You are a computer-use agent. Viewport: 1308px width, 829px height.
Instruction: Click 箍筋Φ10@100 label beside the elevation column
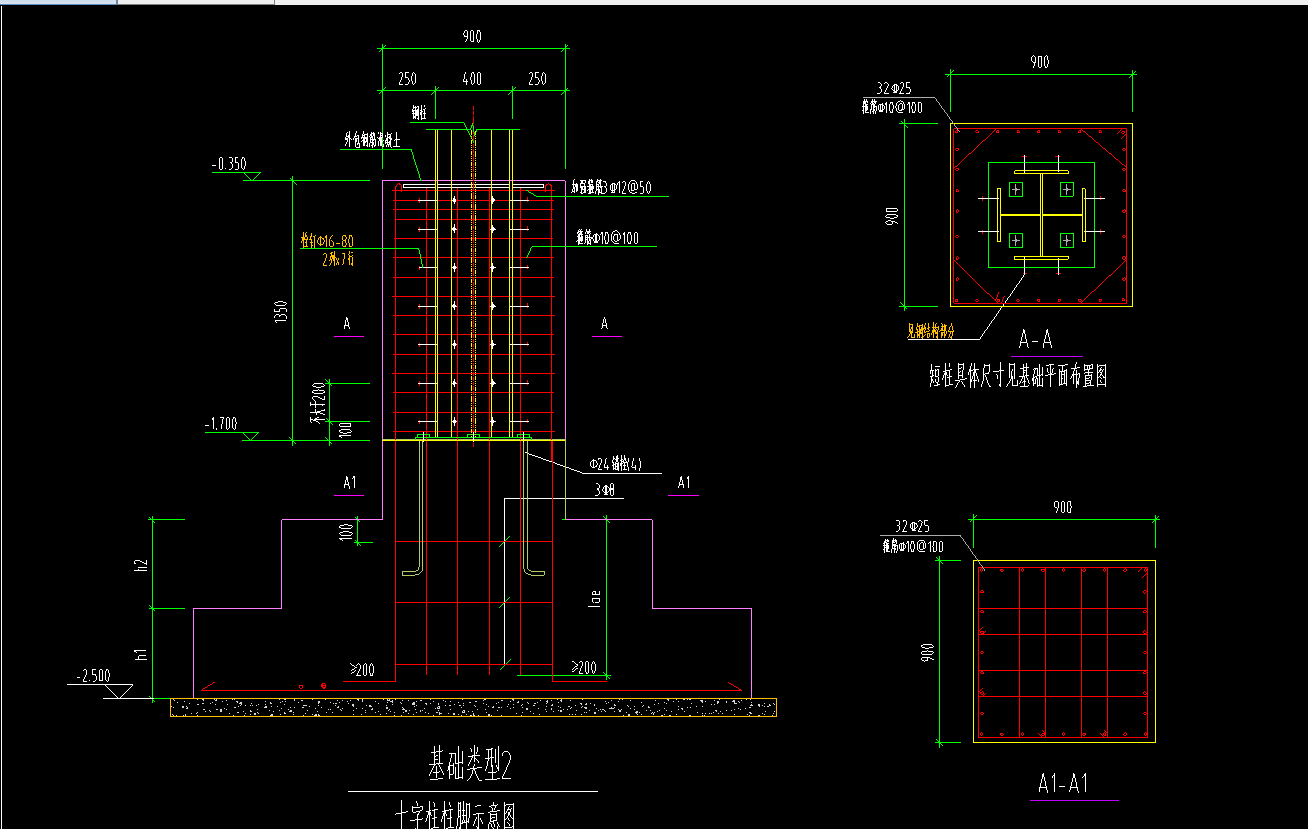(x=608, y=238)
